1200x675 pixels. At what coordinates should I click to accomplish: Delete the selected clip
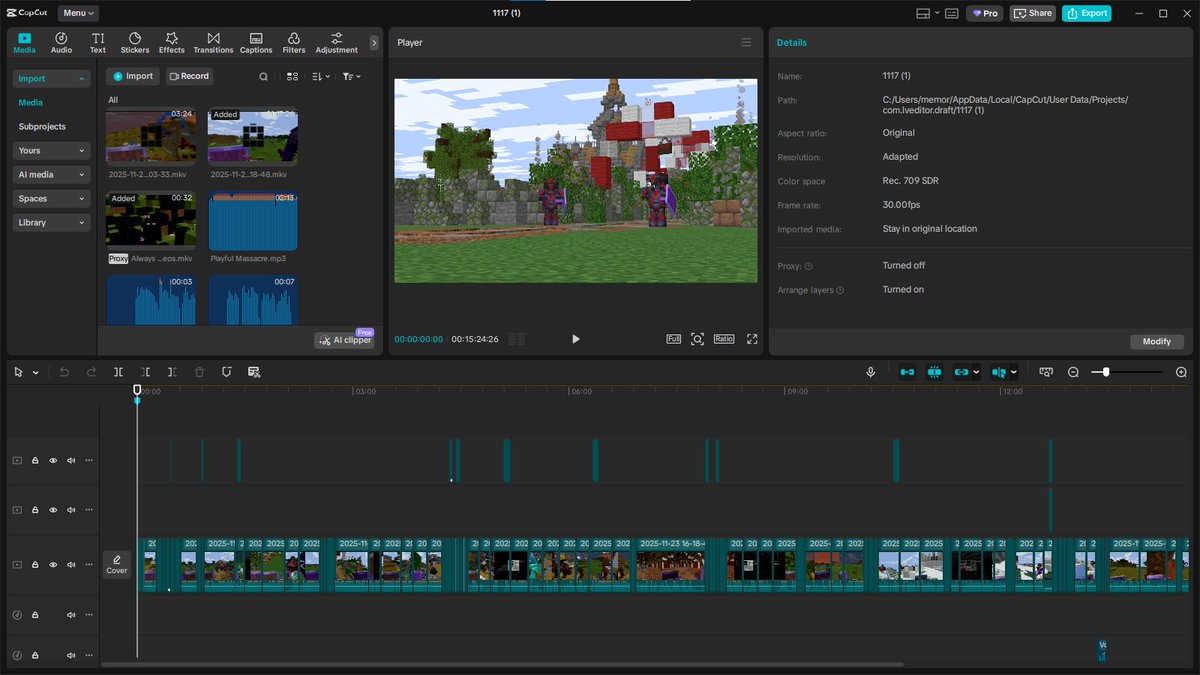point(200,372)
